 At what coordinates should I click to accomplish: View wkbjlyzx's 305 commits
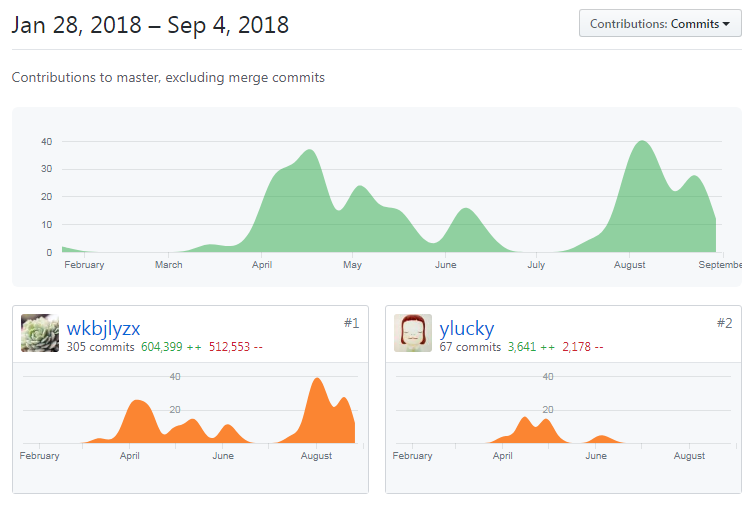(x=100, y=347)
